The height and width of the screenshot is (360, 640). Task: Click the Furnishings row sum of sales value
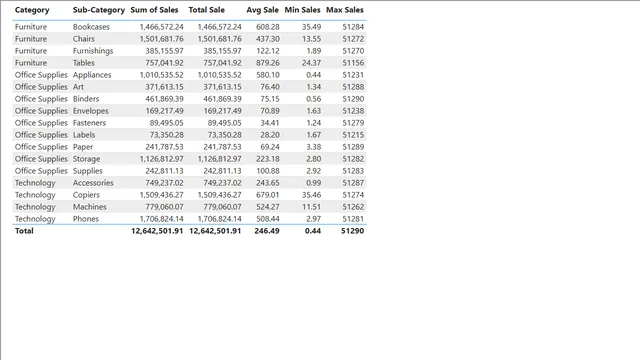tap(164, 51)
